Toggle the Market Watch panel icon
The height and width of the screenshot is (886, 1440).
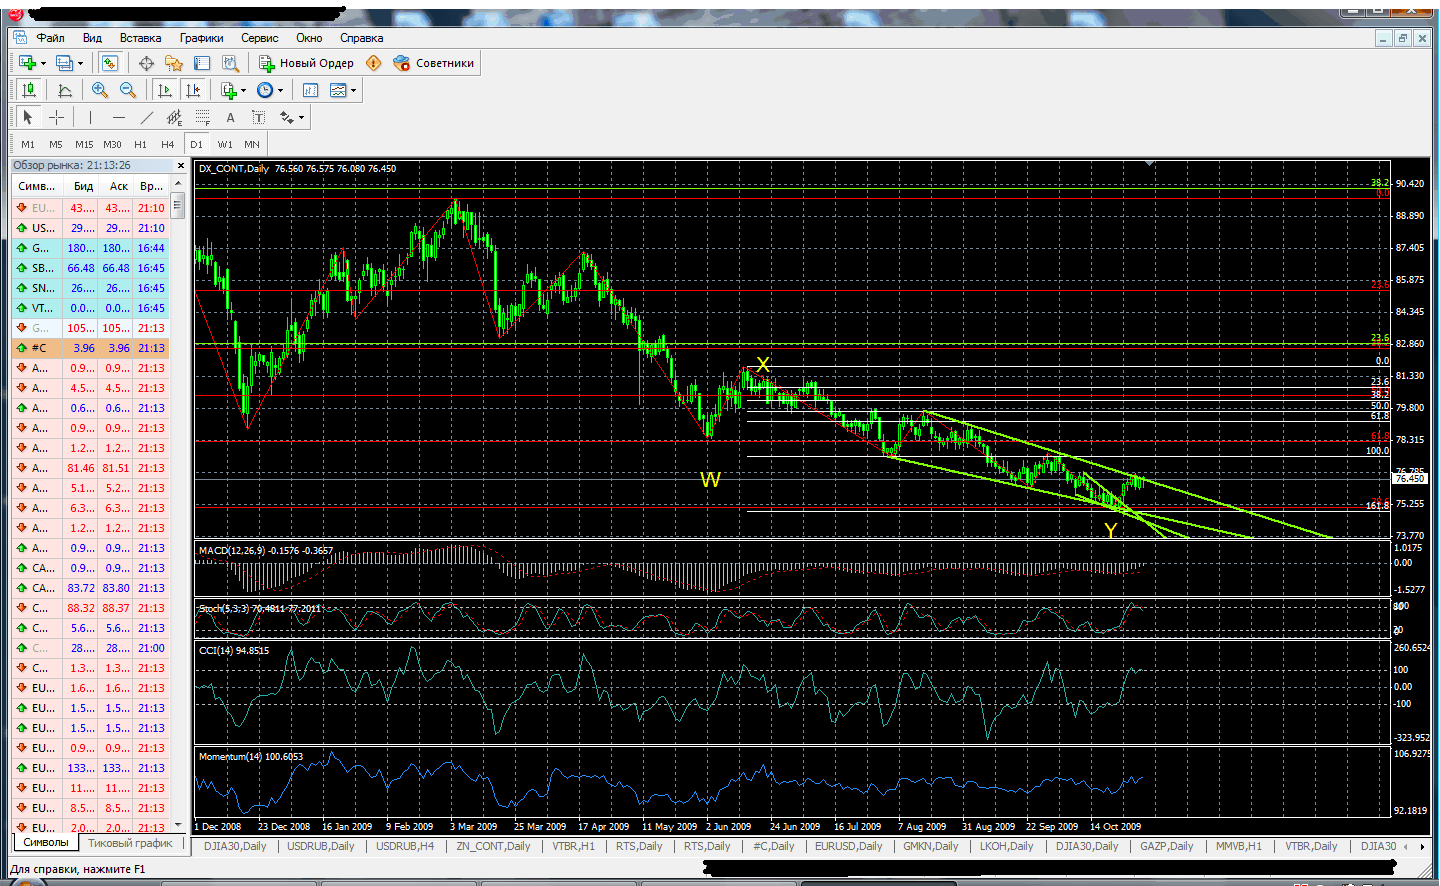(x=110, y=63)
